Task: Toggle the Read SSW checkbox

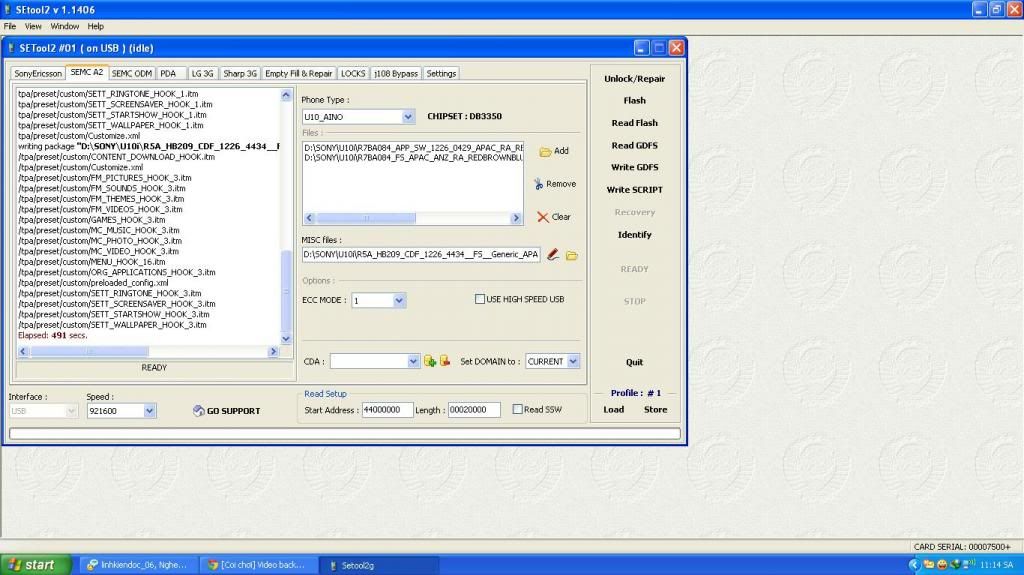Action: pos(517,409)
